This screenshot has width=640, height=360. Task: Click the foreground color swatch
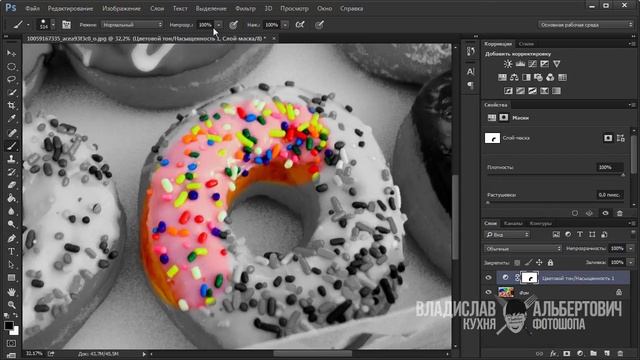9,325
